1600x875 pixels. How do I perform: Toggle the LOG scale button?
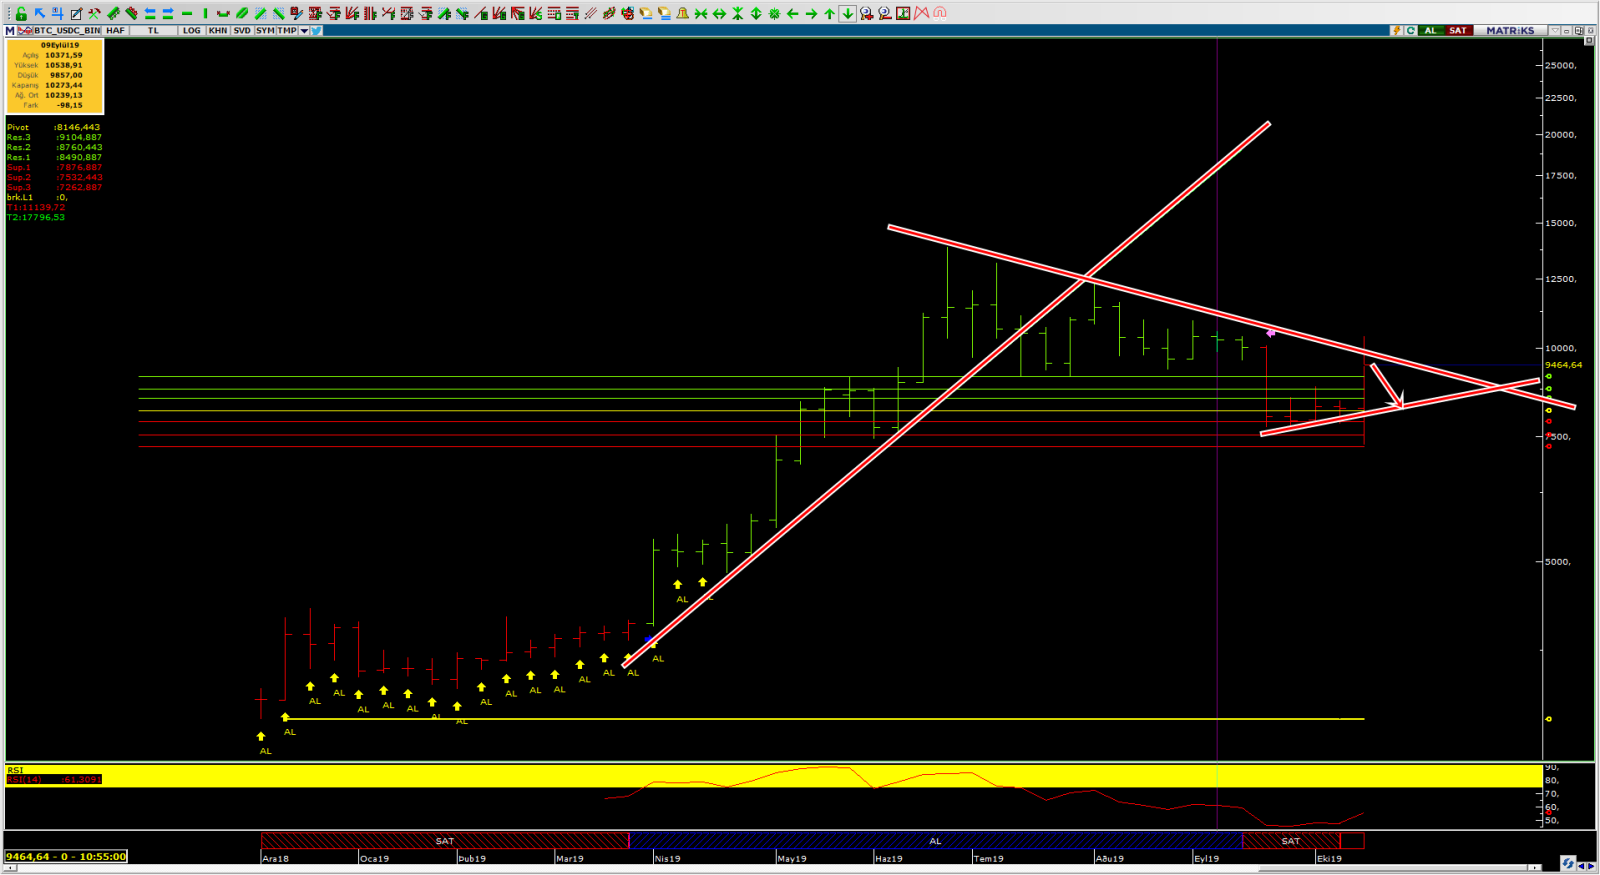click(191, 31)
